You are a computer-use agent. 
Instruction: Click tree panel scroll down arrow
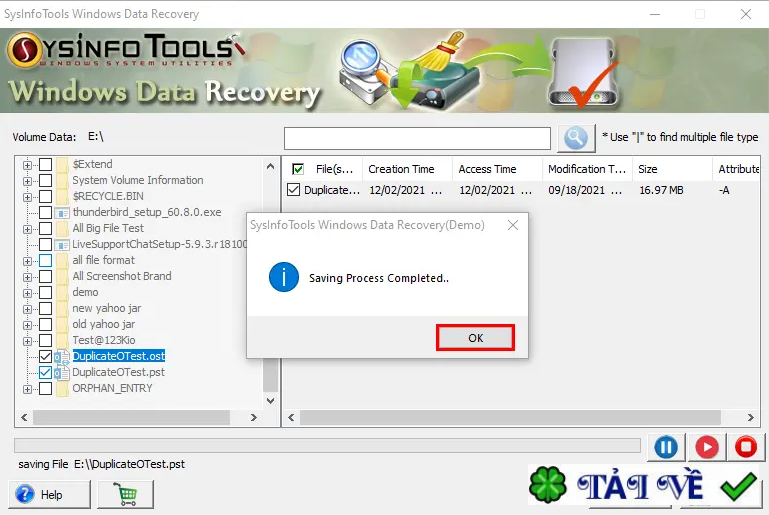pyautogui.click(x=270, y=400)
